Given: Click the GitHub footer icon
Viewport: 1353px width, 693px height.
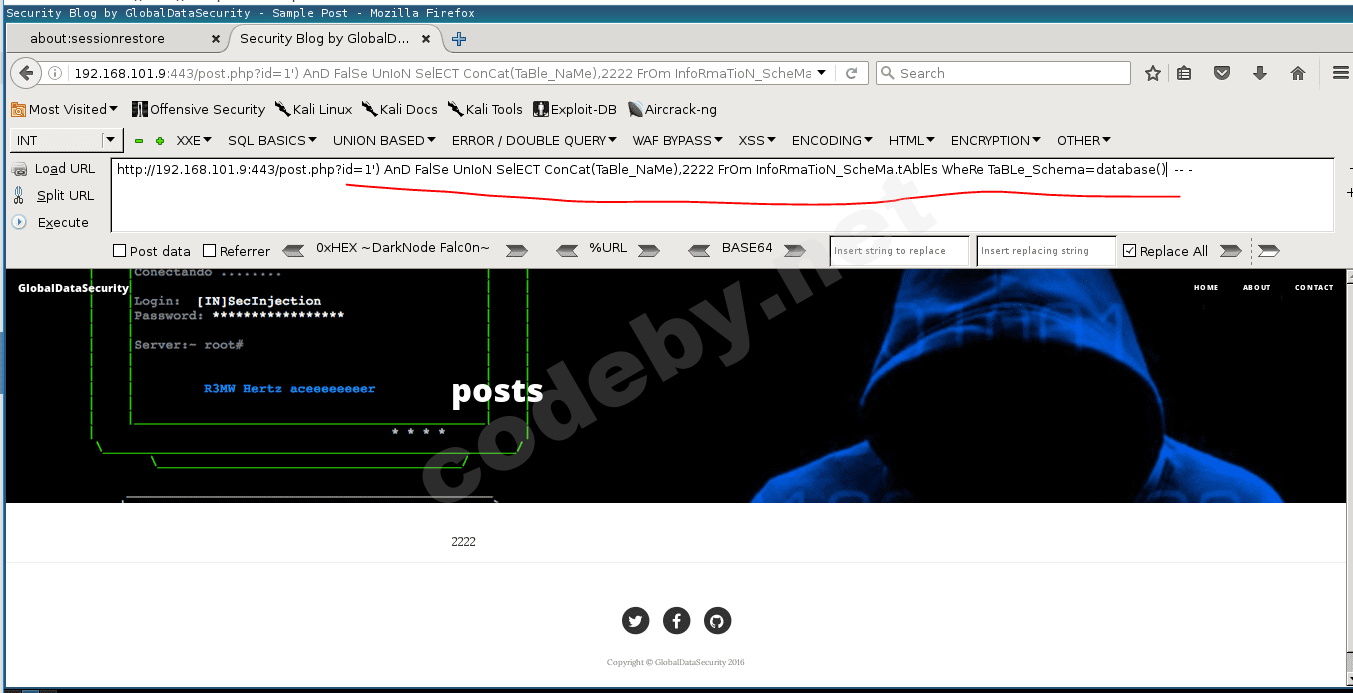Looking at the screenshot, I should click(718, 621).
